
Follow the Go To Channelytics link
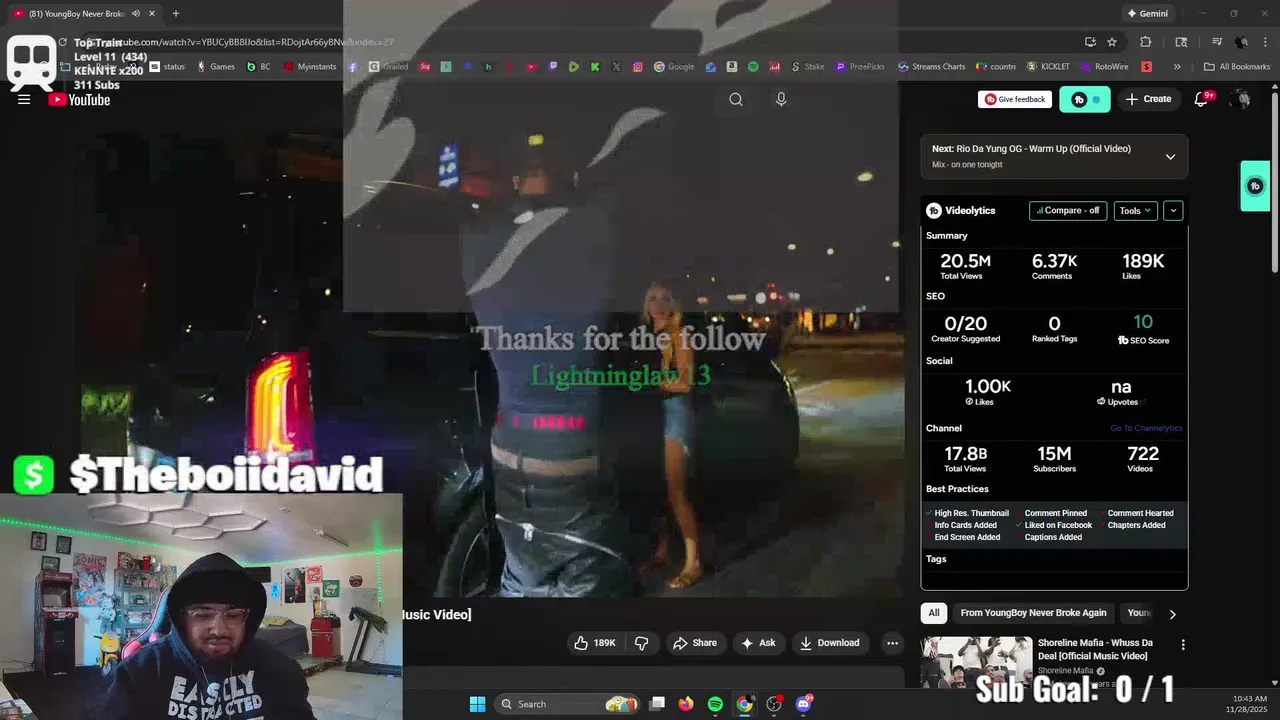tap(1146, 428)
